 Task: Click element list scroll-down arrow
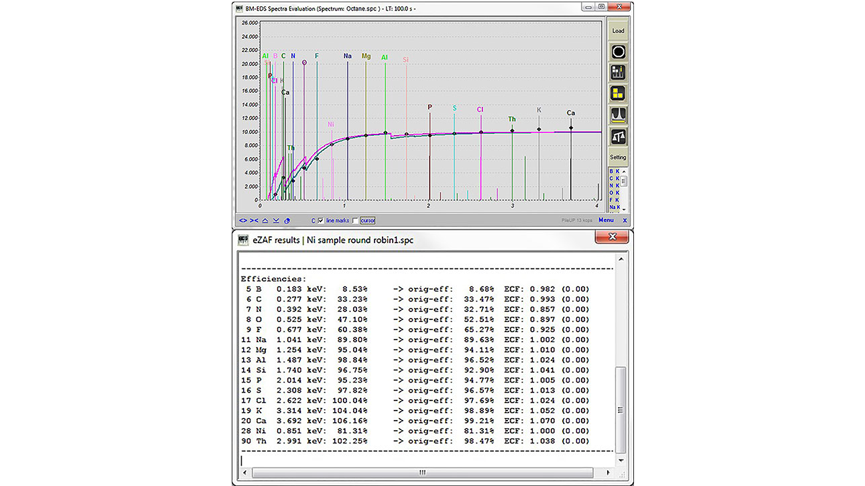pyautogui.click(x=624, y=209)
